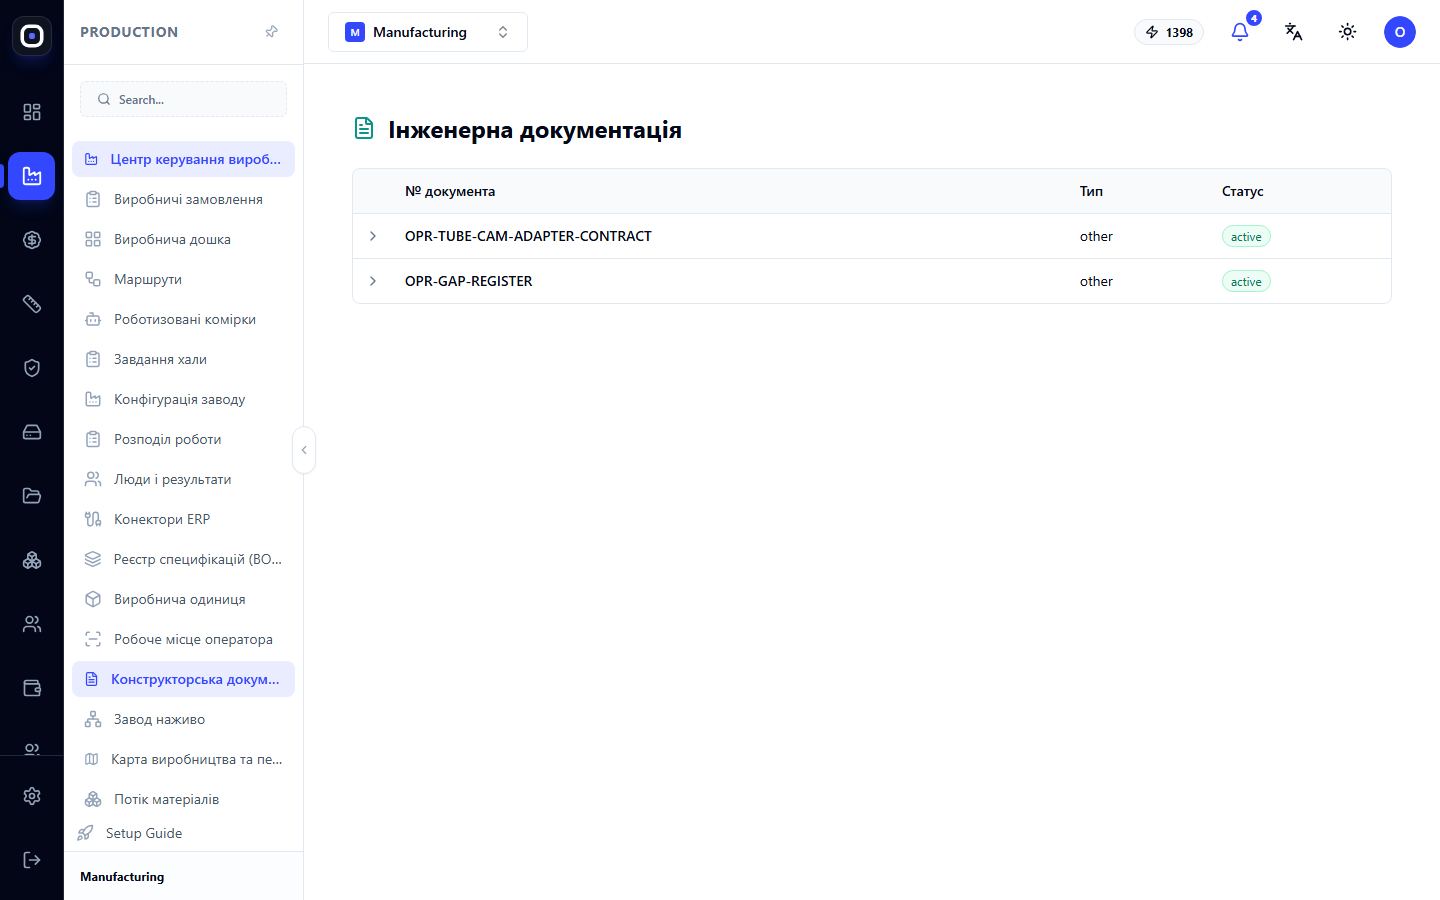This screenshot has height=900, width=1440.
Task: Open the wallet icon in left rail
Action: [32, 688]
